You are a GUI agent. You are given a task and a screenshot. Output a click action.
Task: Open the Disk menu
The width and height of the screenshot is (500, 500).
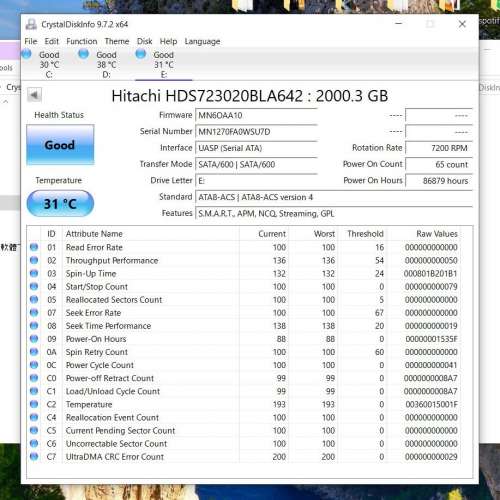[145, 41]
